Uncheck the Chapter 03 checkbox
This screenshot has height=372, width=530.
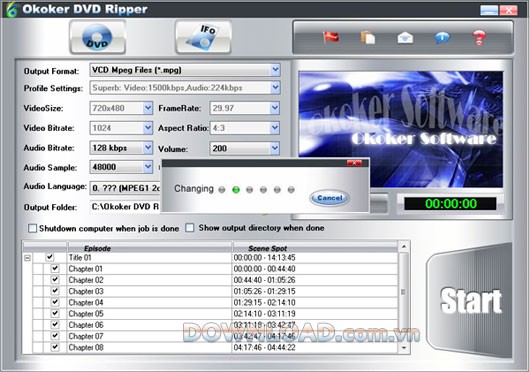pos(55,291)
